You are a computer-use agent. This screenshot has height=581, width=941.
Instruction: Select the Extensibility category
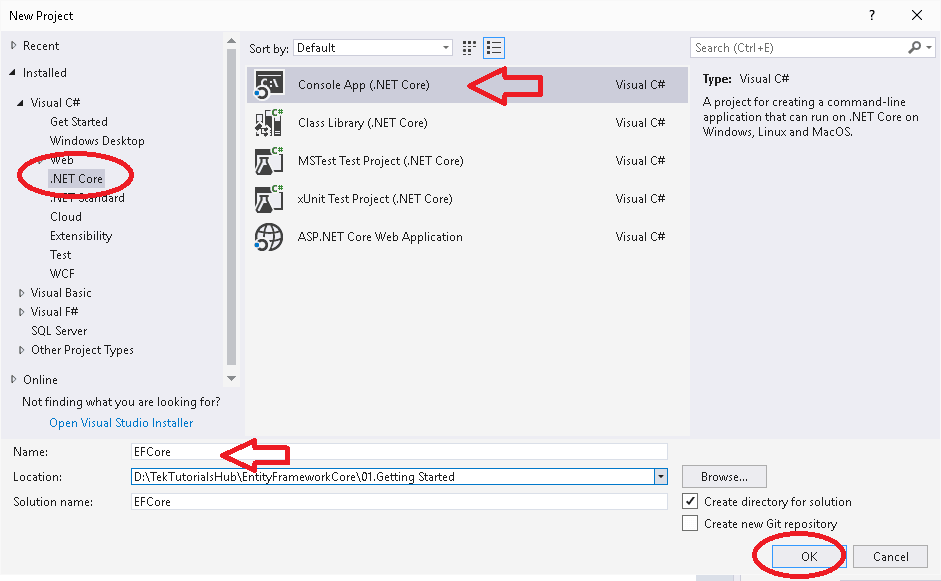(81, 236)
